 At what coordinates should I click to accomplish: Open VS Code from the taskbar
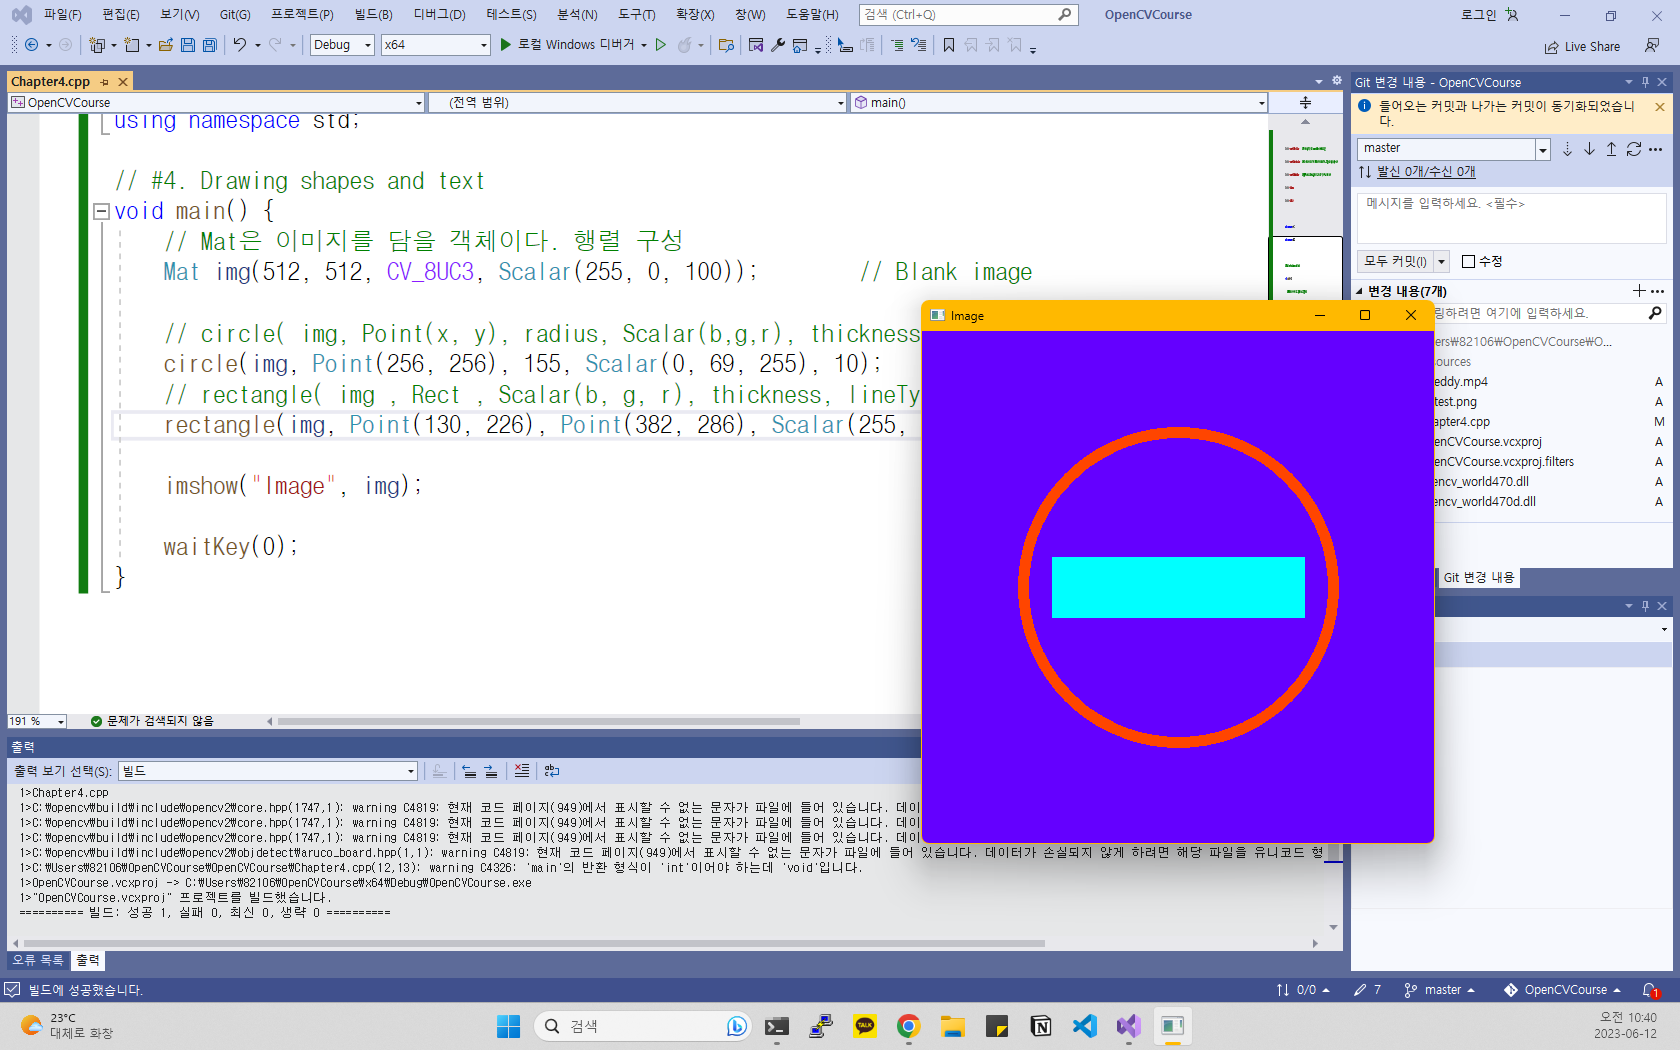1084,1026
